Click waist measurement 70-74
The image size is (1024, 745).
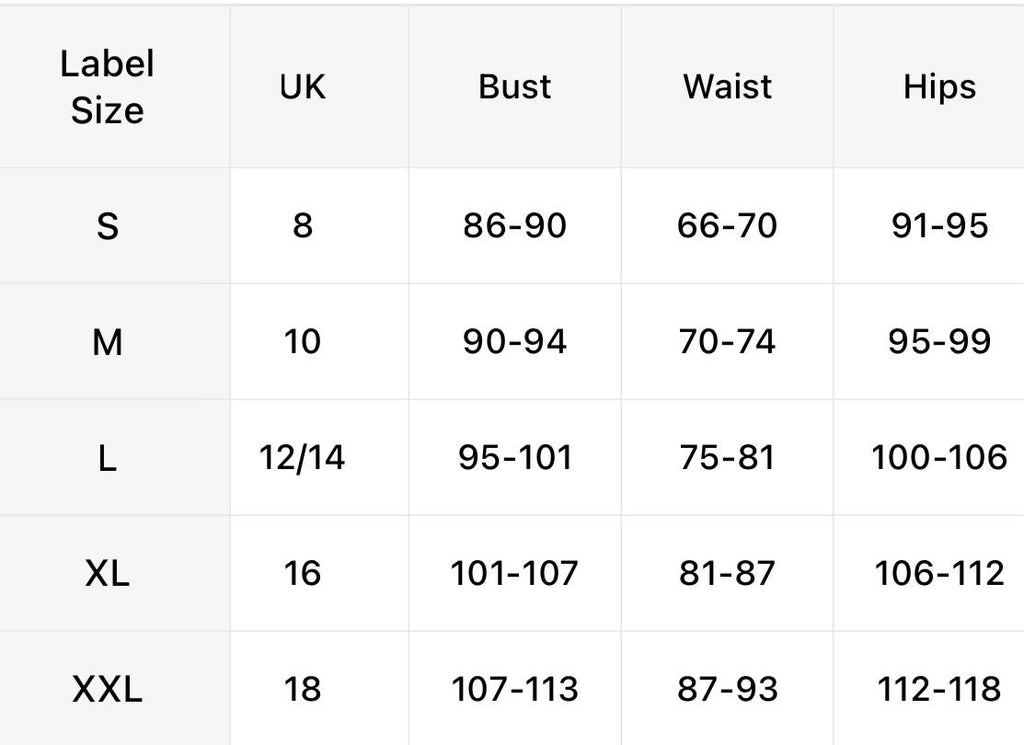pyautogui.click(x=727, y=342)
